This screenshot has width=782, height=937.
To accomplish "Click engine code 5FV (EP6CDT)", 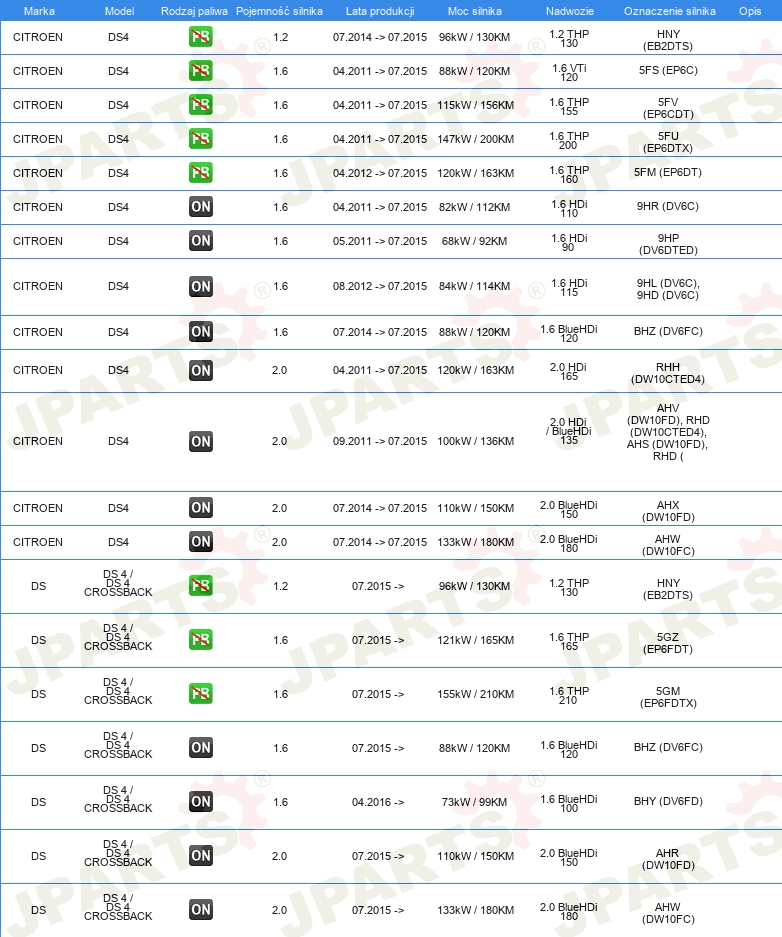I will pos(668,108).
